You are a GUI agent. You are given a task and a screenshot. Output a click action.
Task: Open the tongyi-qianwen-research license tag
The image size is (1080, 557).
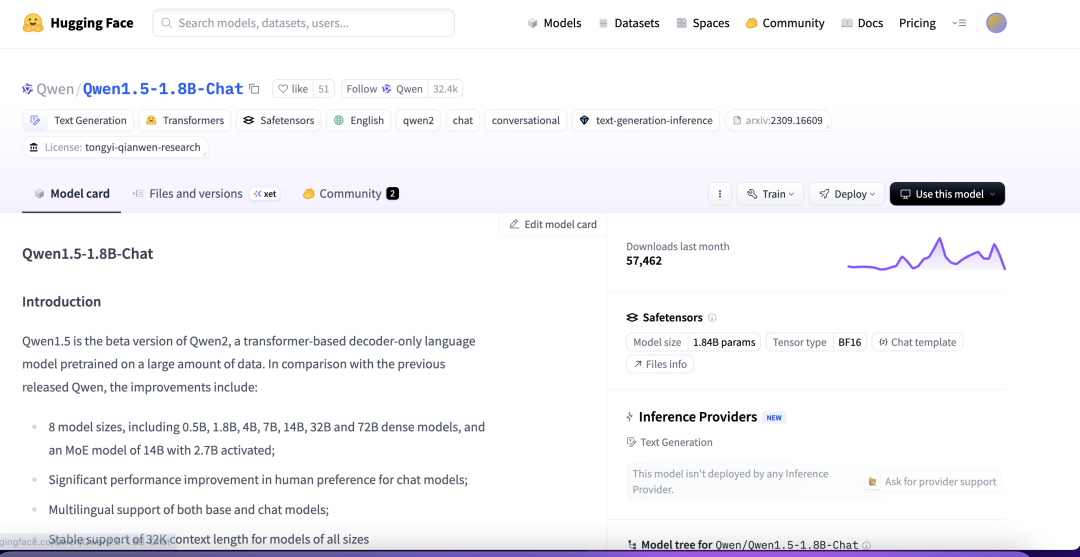click(116, 147)
